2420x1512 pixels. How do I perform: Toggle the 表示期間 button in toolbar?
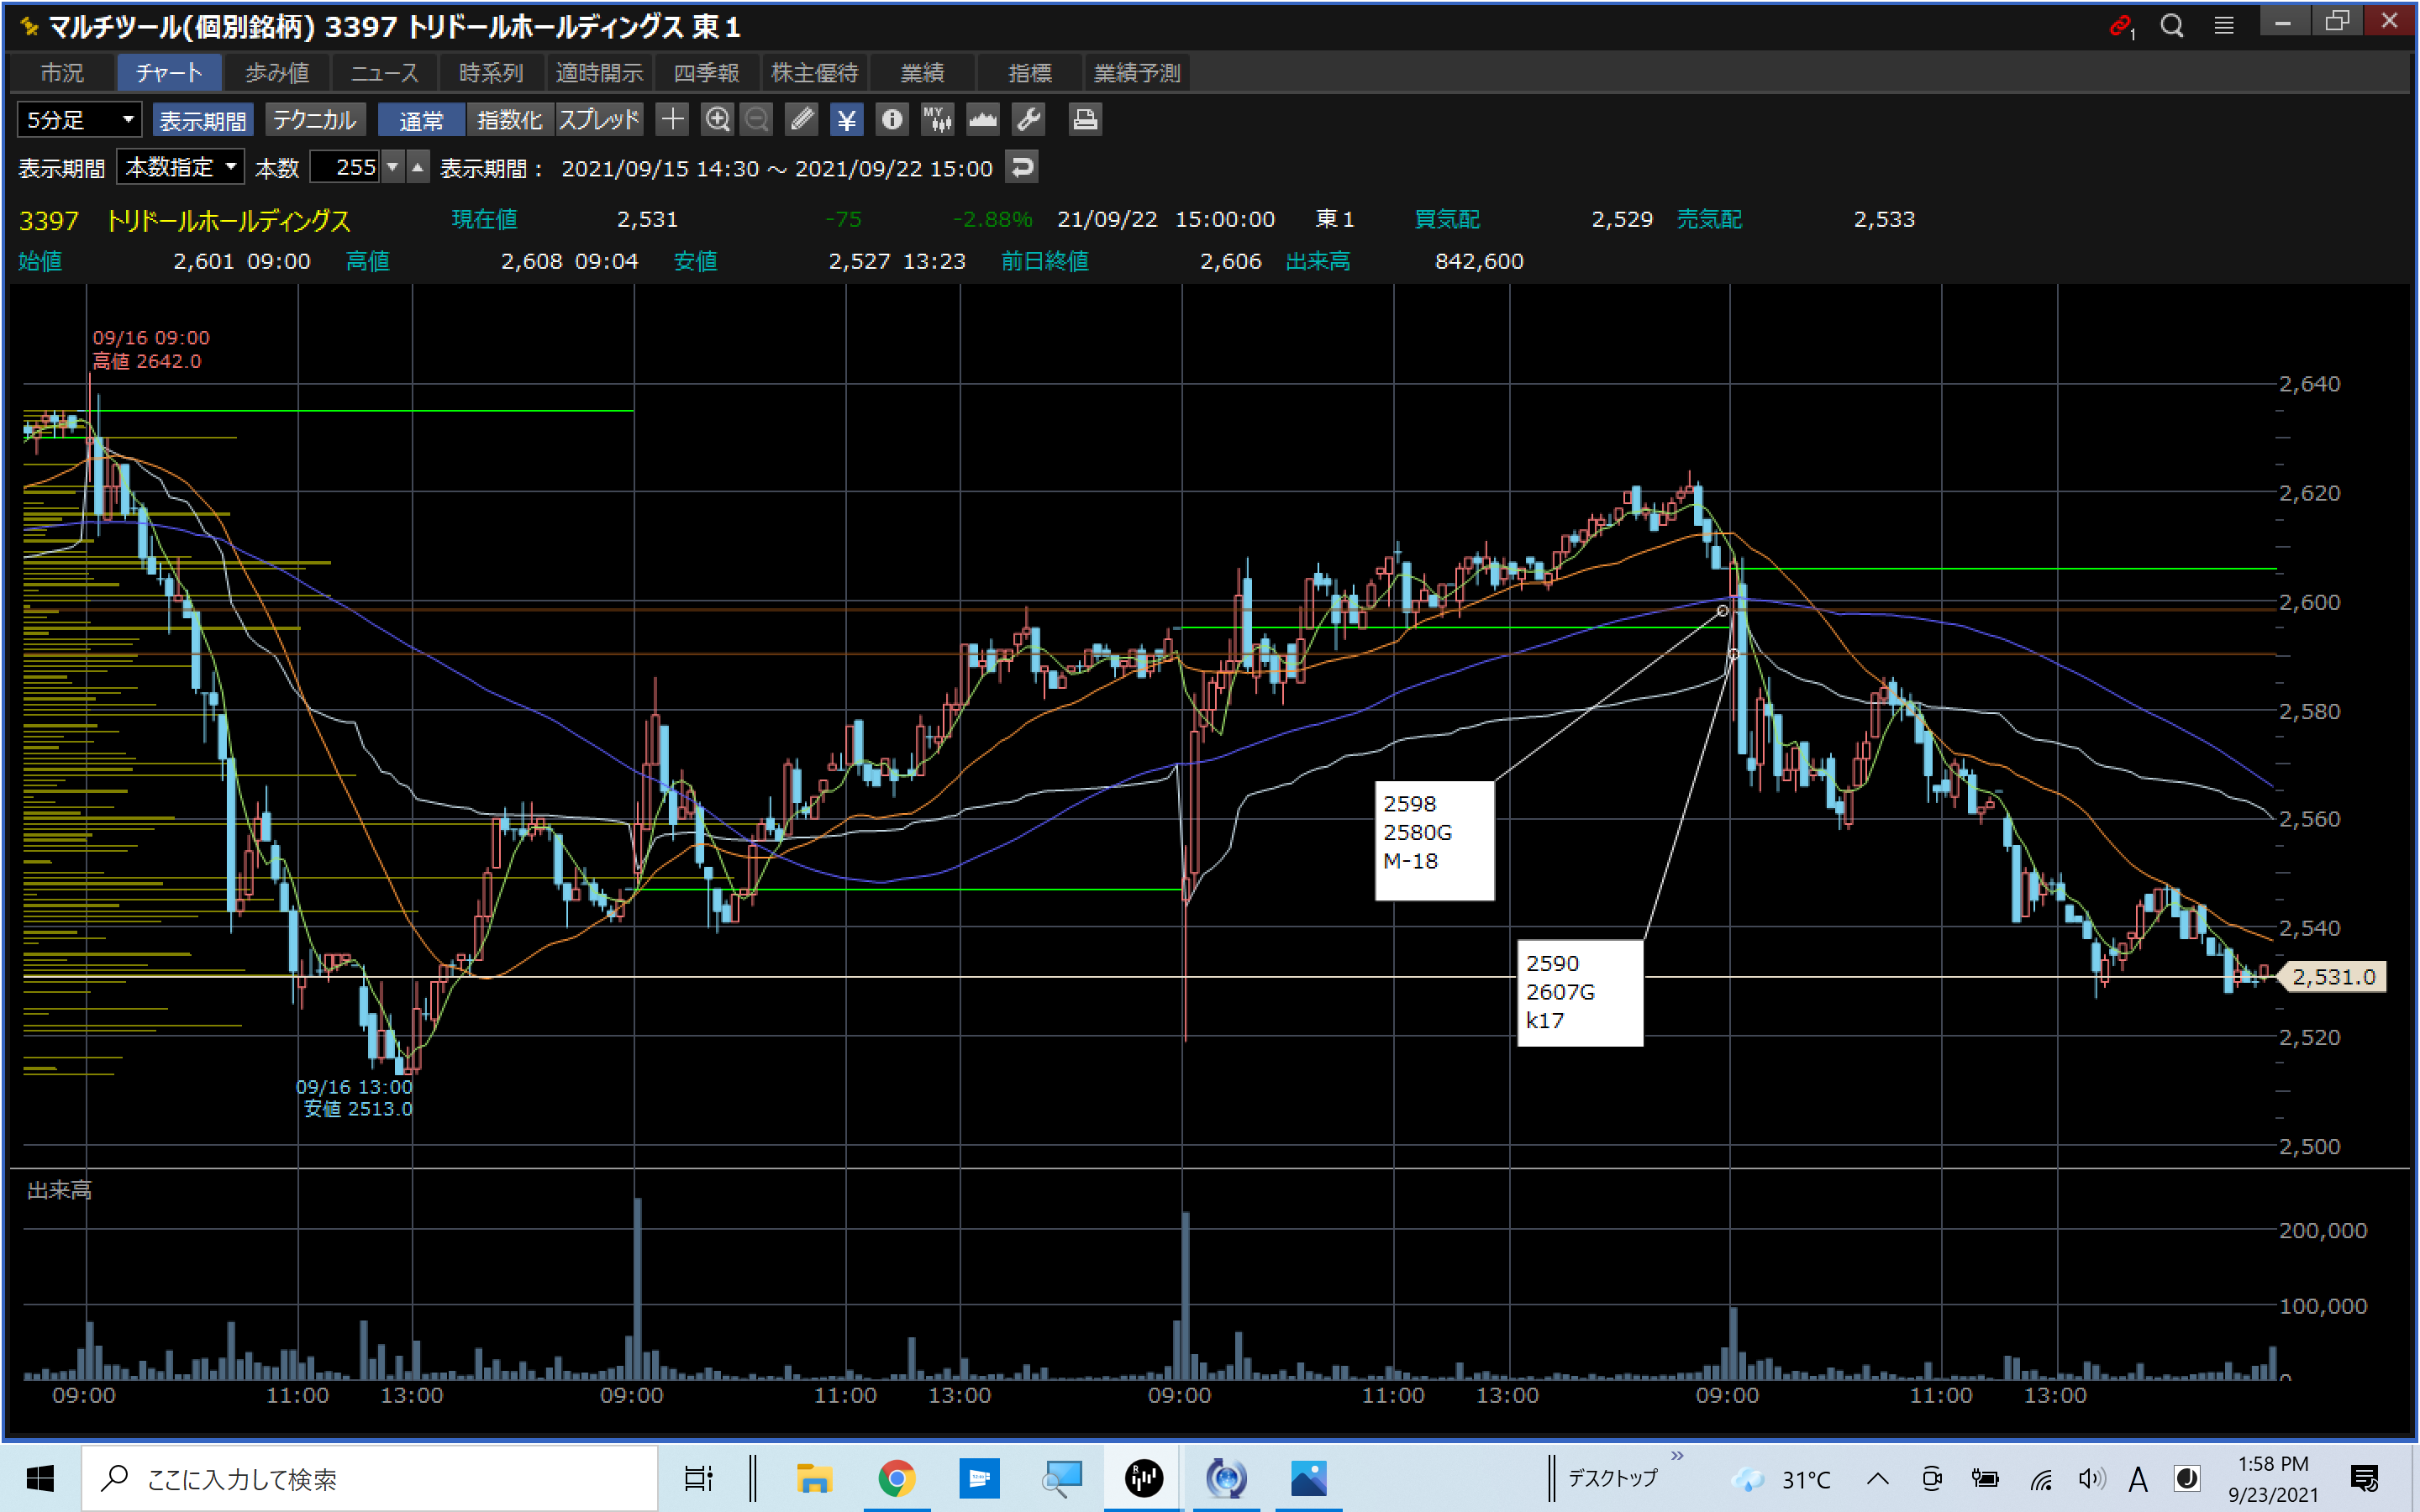click(x=202, y=120)
